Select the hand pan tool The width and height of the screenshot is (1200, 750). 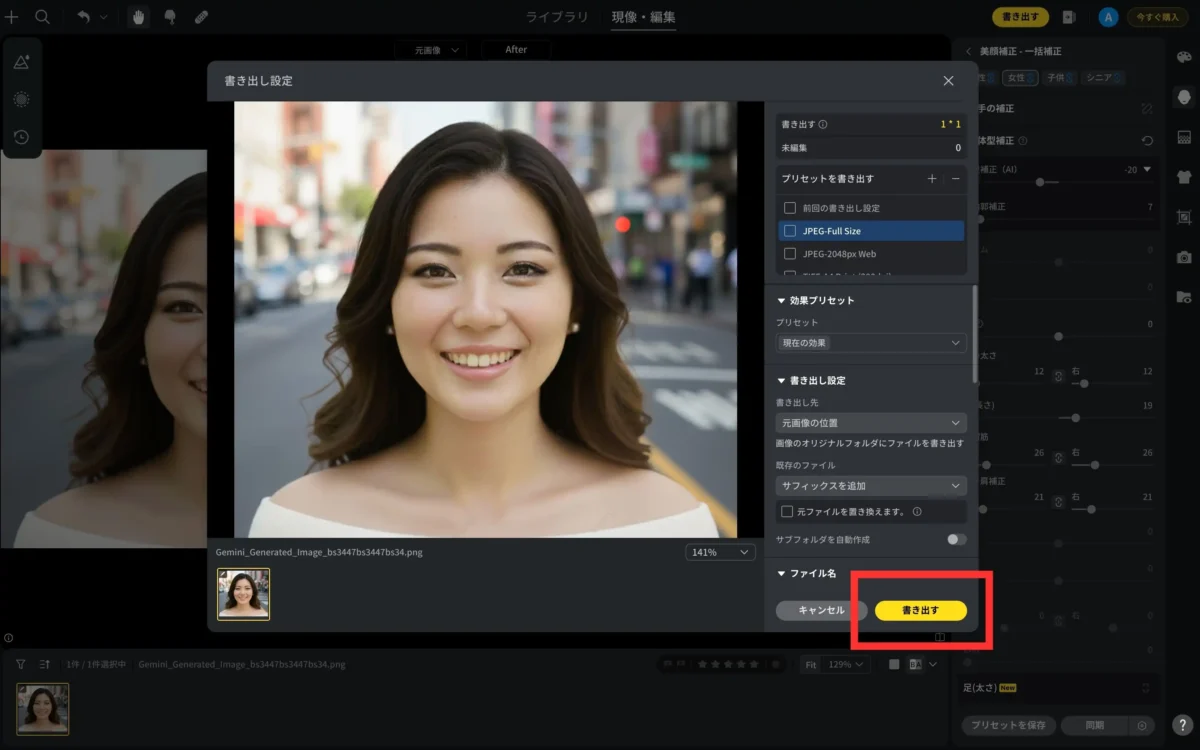138,17
